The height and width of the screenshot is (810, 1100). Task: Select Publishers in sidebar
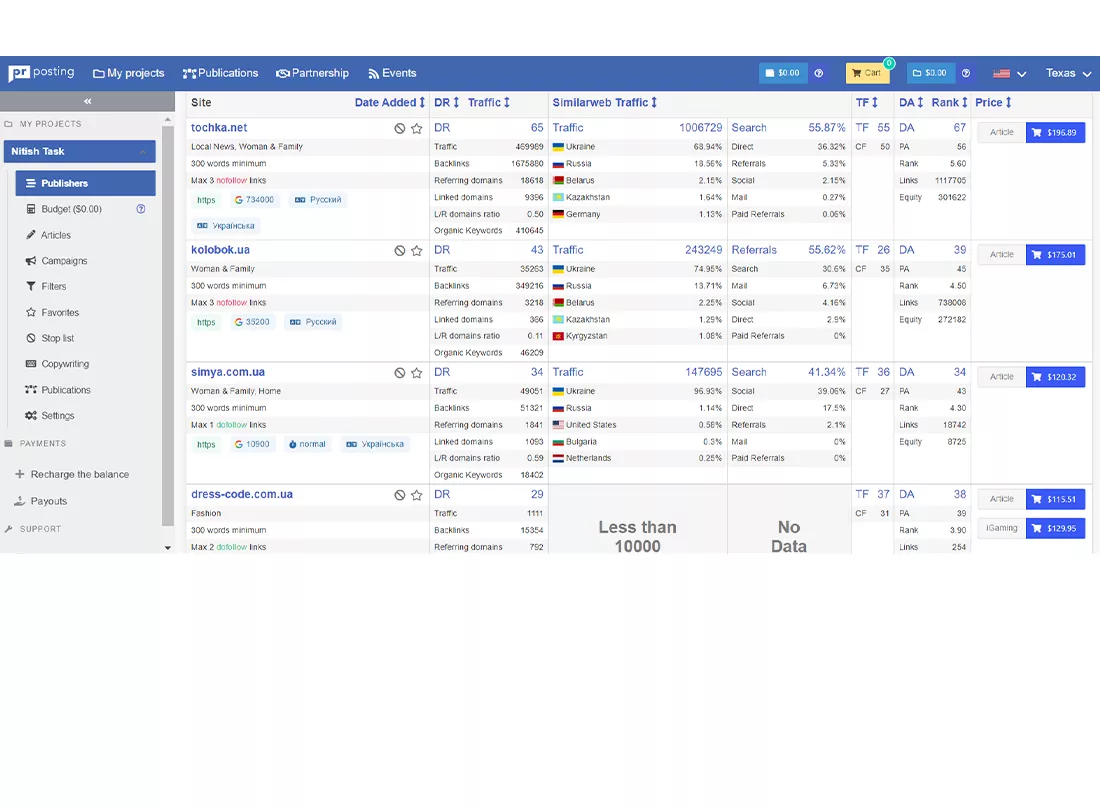point(86,183)
